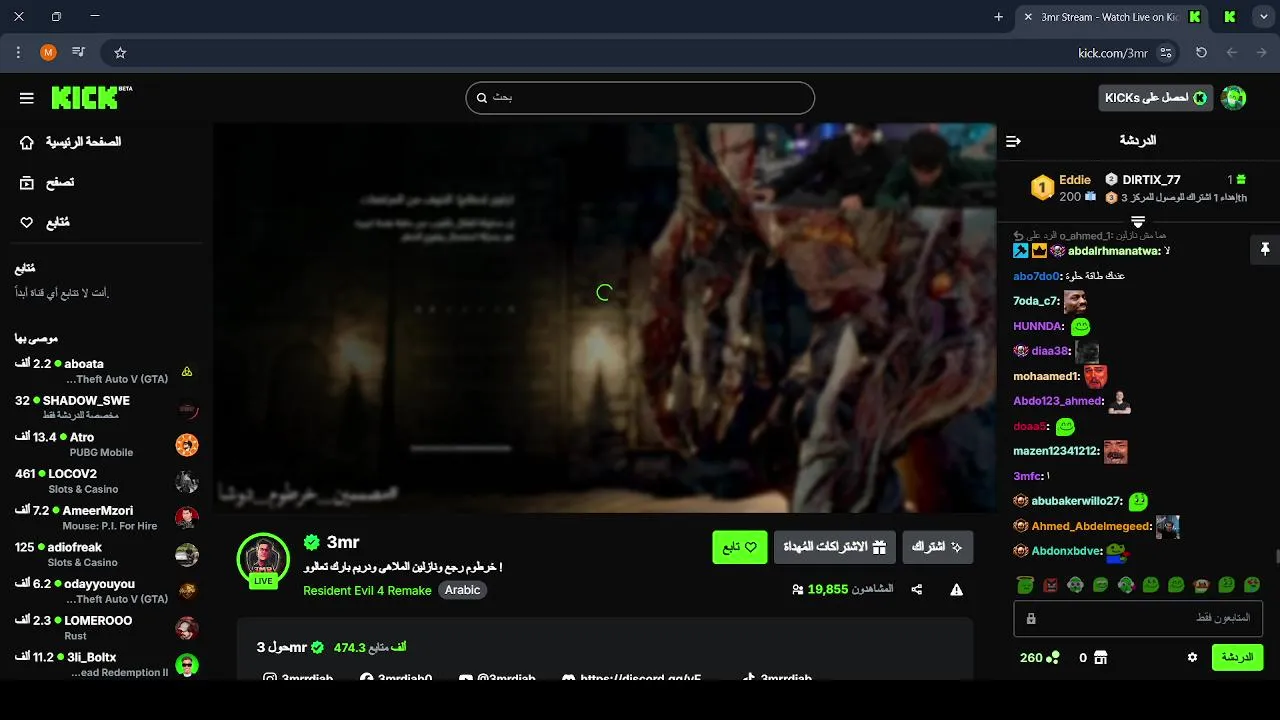Click the green تابع follow button

coord(740,547)
